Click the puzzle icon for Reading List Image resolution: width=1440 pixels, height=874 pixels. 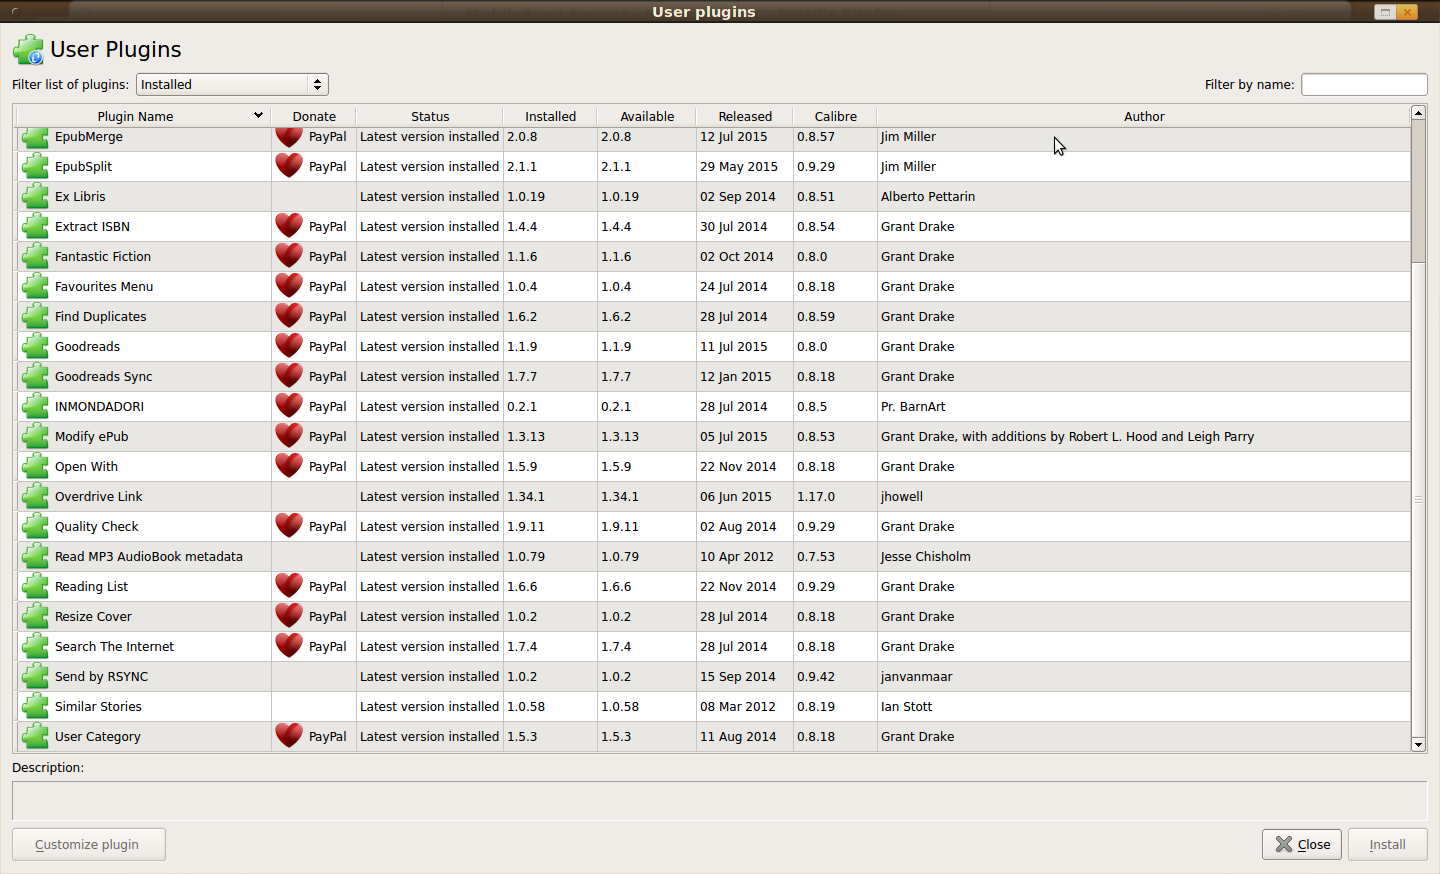coord(35,586)
